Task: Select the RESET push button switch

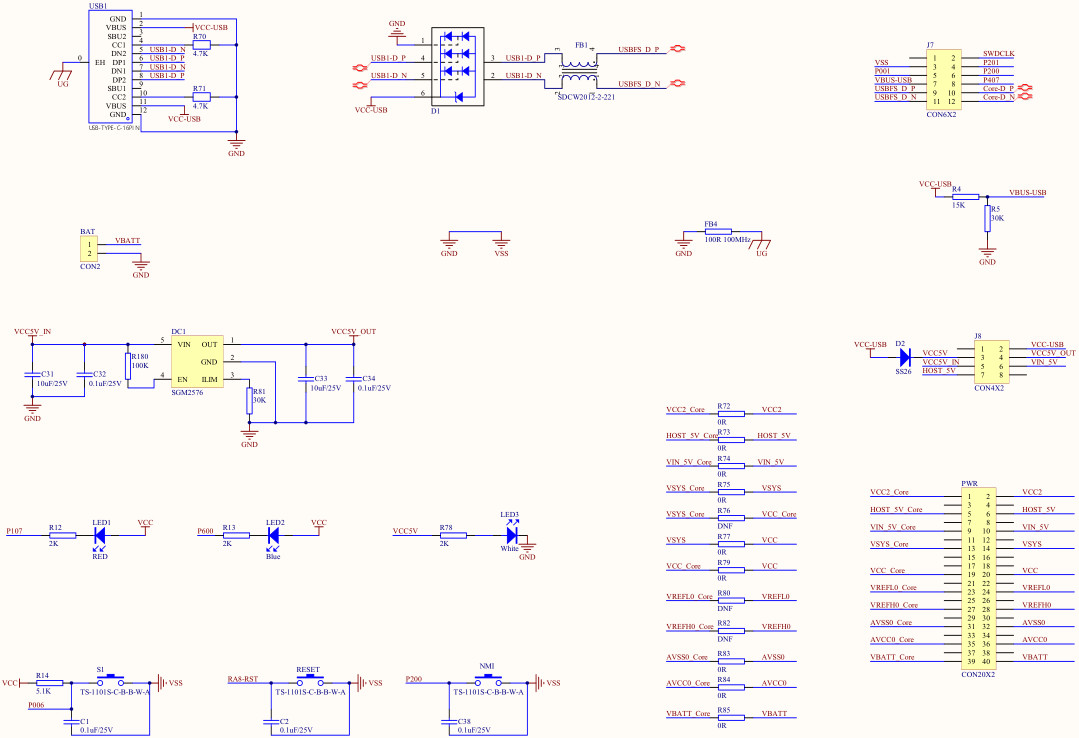Action: [x=308, y=682]
